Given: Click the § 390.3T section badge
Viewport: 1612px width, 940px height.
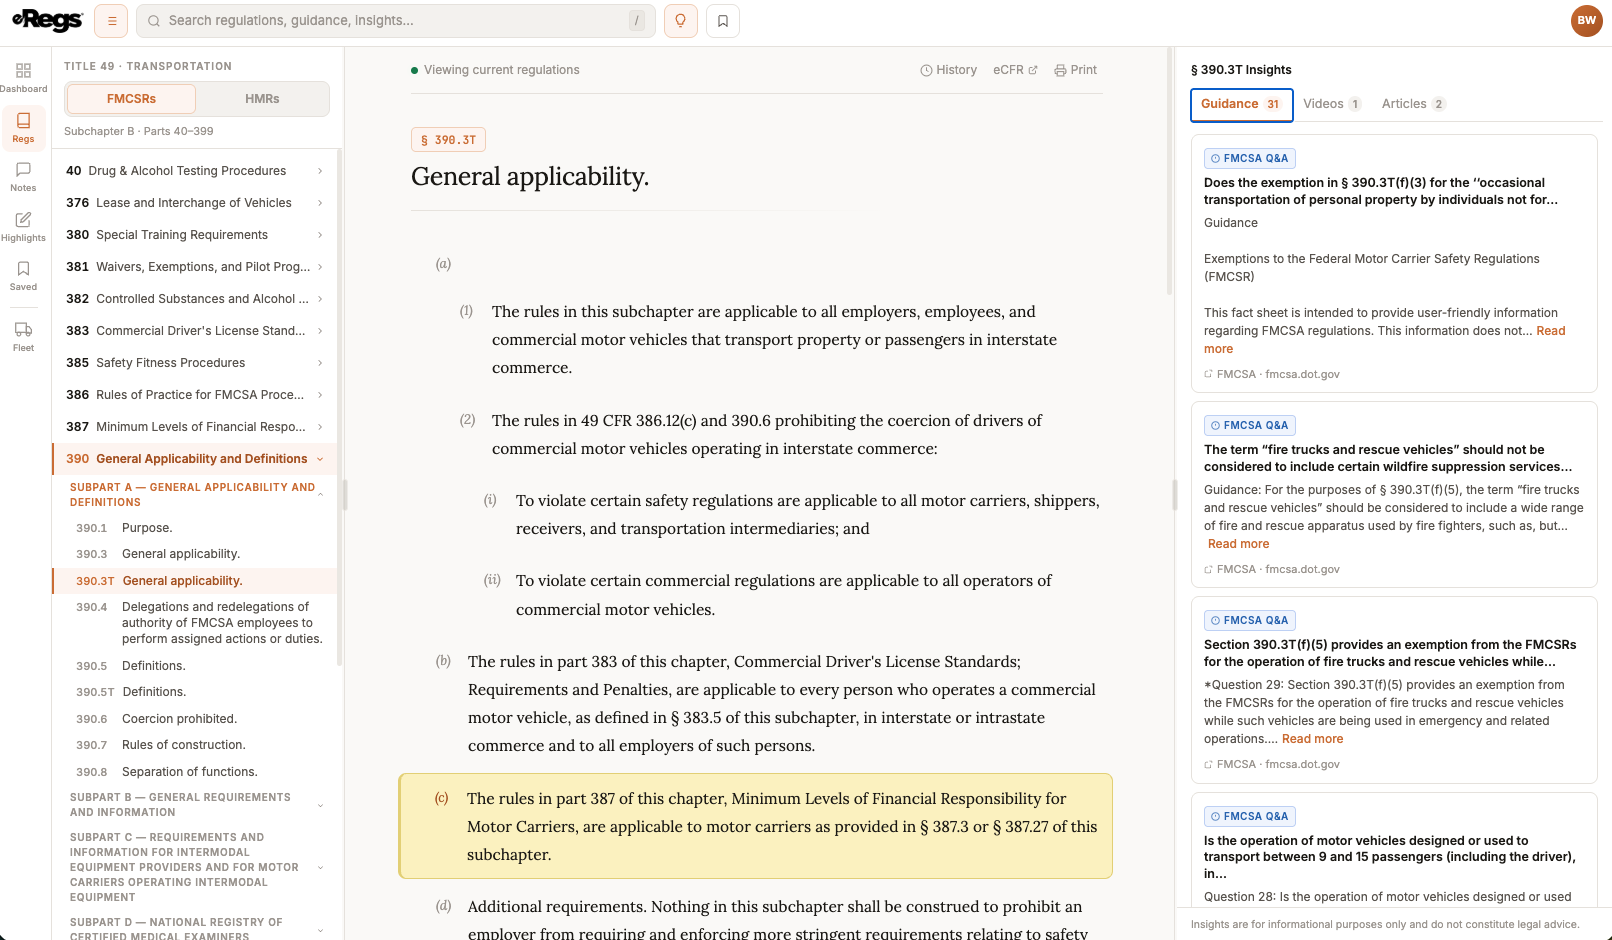Looking at the screenshot, I should [x=448, y=140].
